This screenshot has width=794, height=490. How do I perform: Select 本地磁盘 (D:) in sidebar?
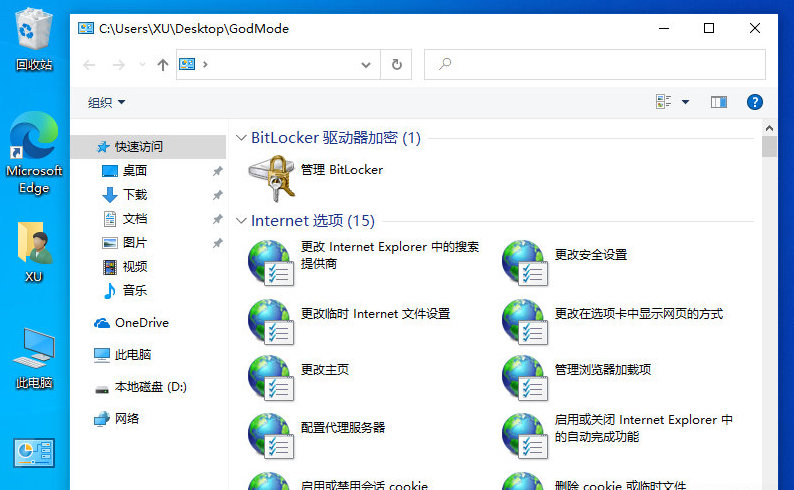pyautogui.click(x=141, y=387)
